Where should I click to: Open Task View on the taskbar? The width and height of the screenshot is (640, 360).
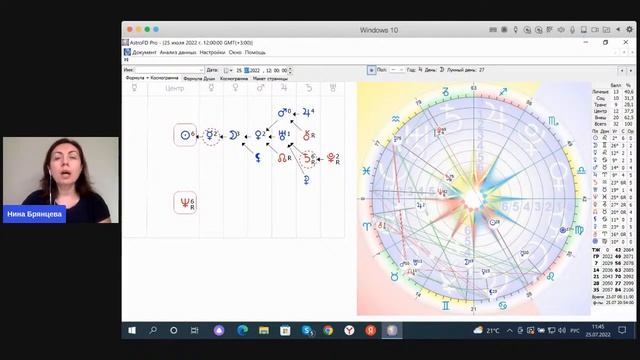[x=194, y=330]
